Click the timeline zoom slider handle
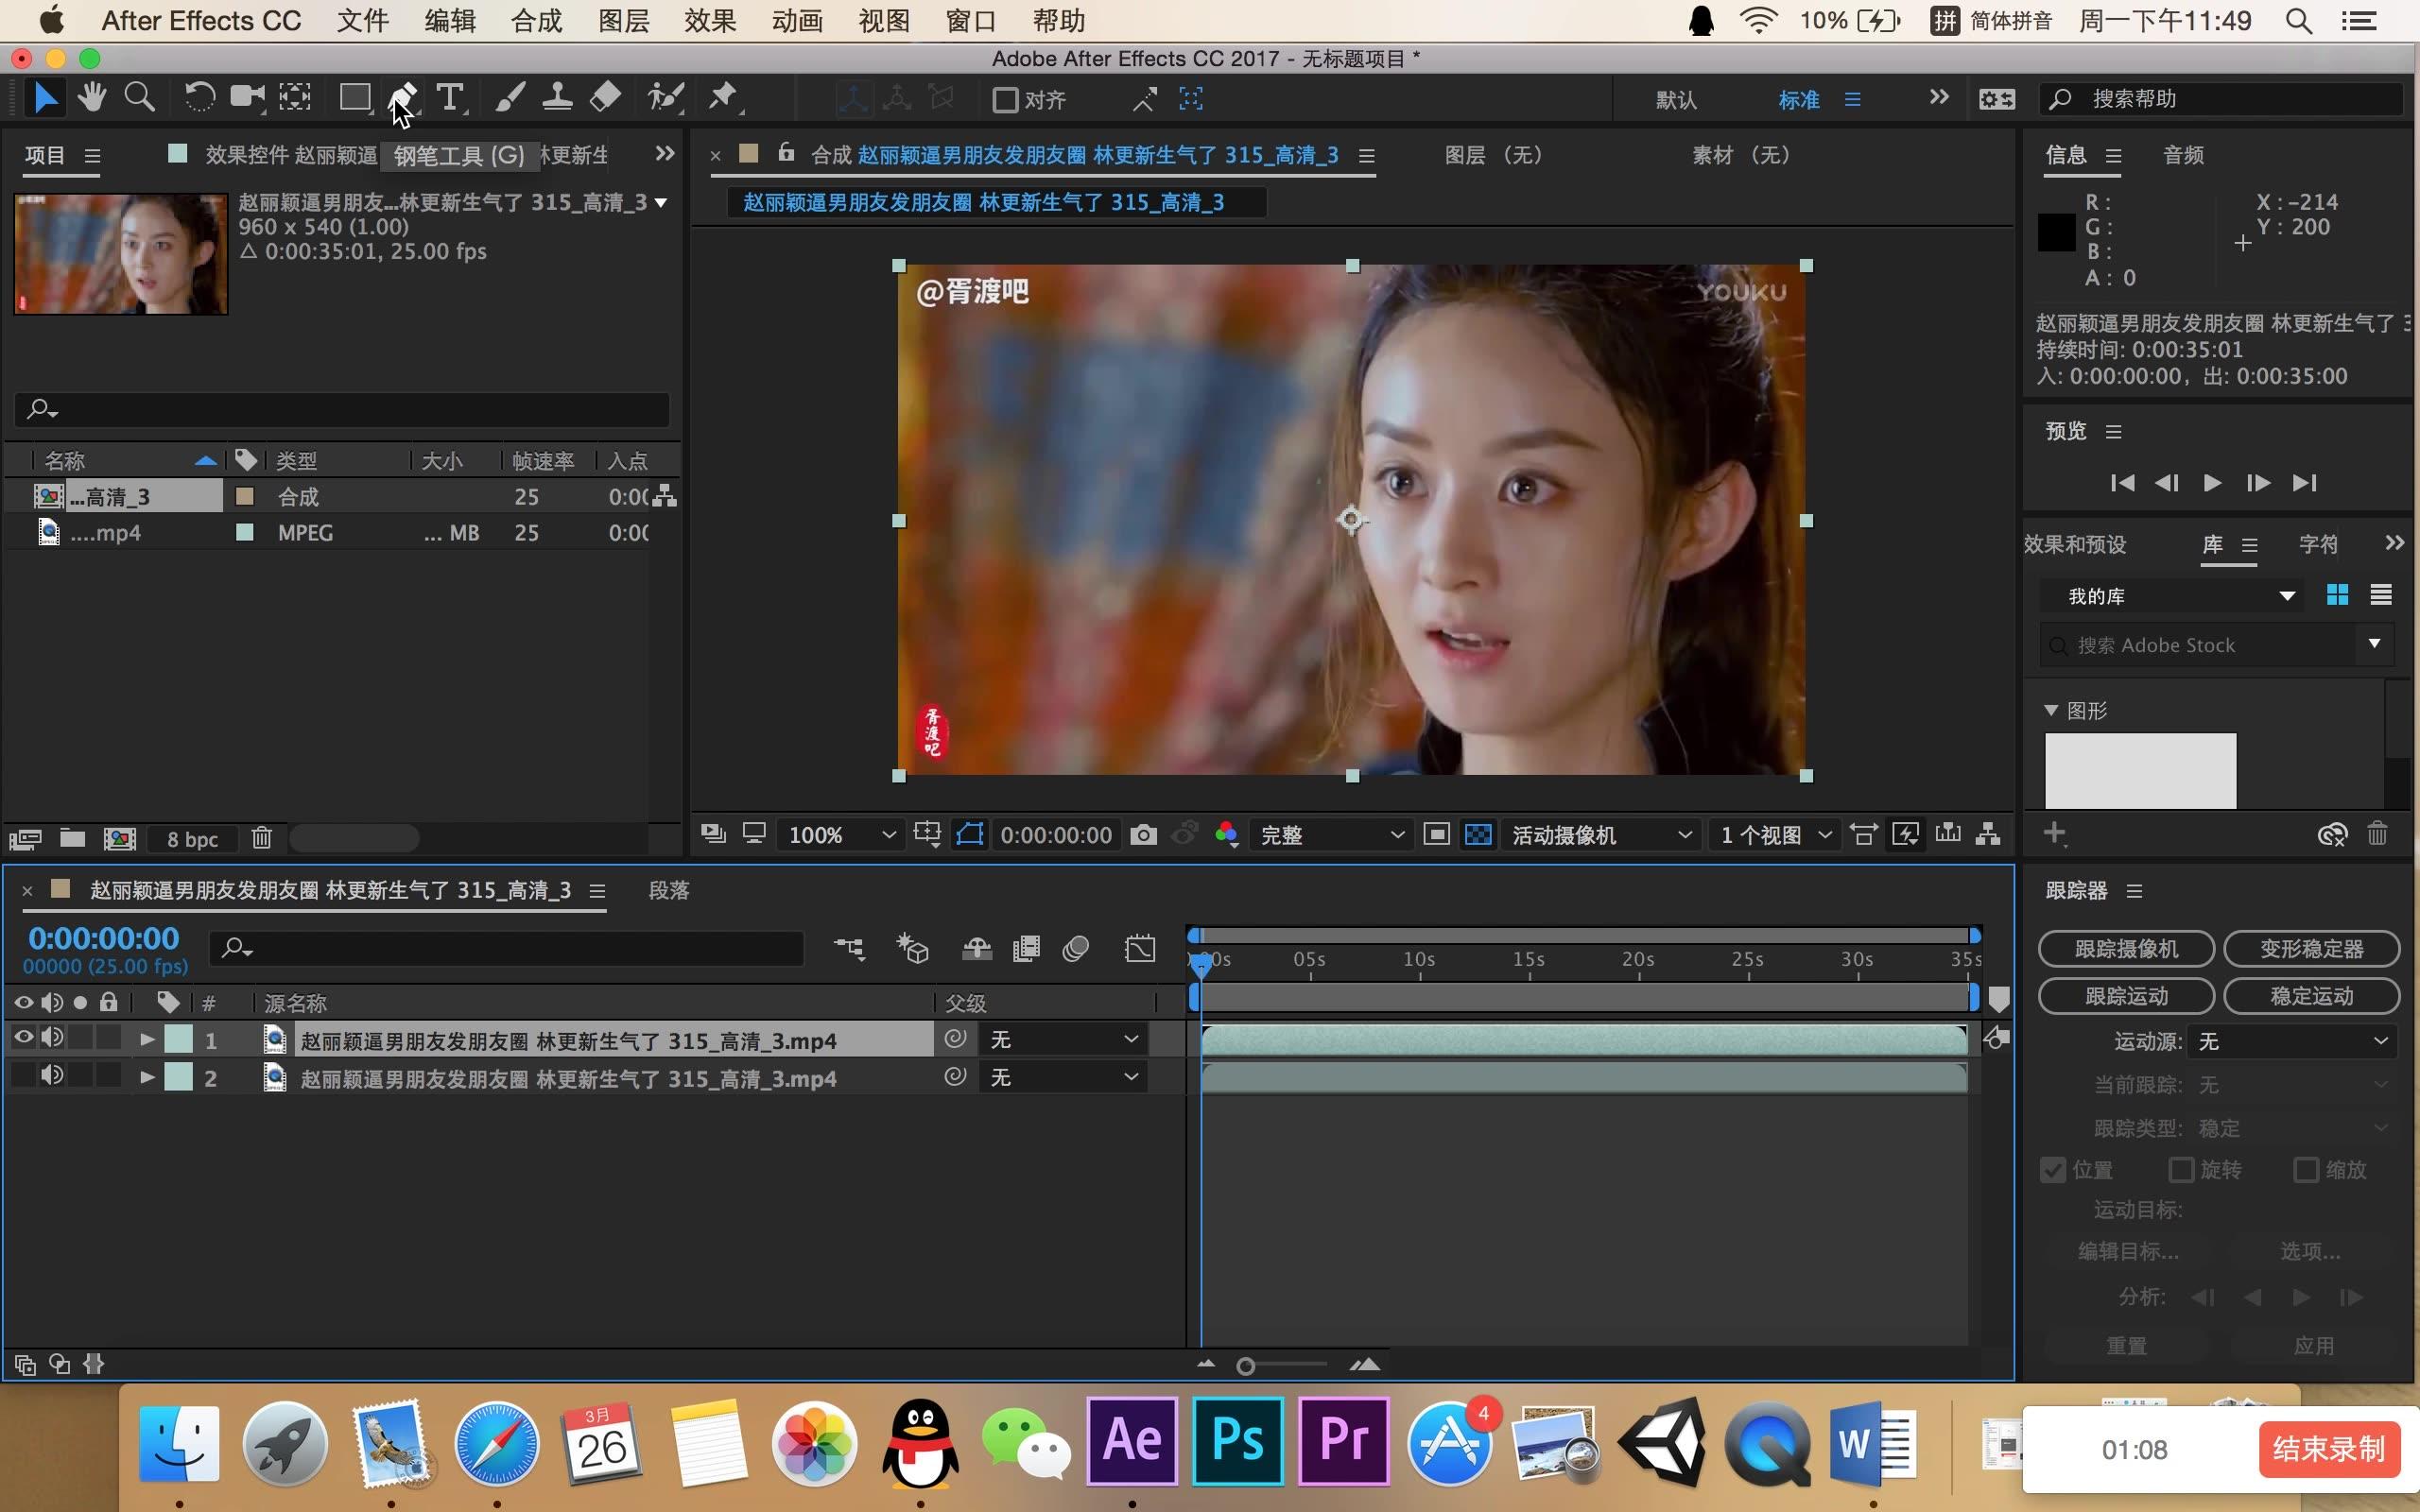 [1245, 1366]
